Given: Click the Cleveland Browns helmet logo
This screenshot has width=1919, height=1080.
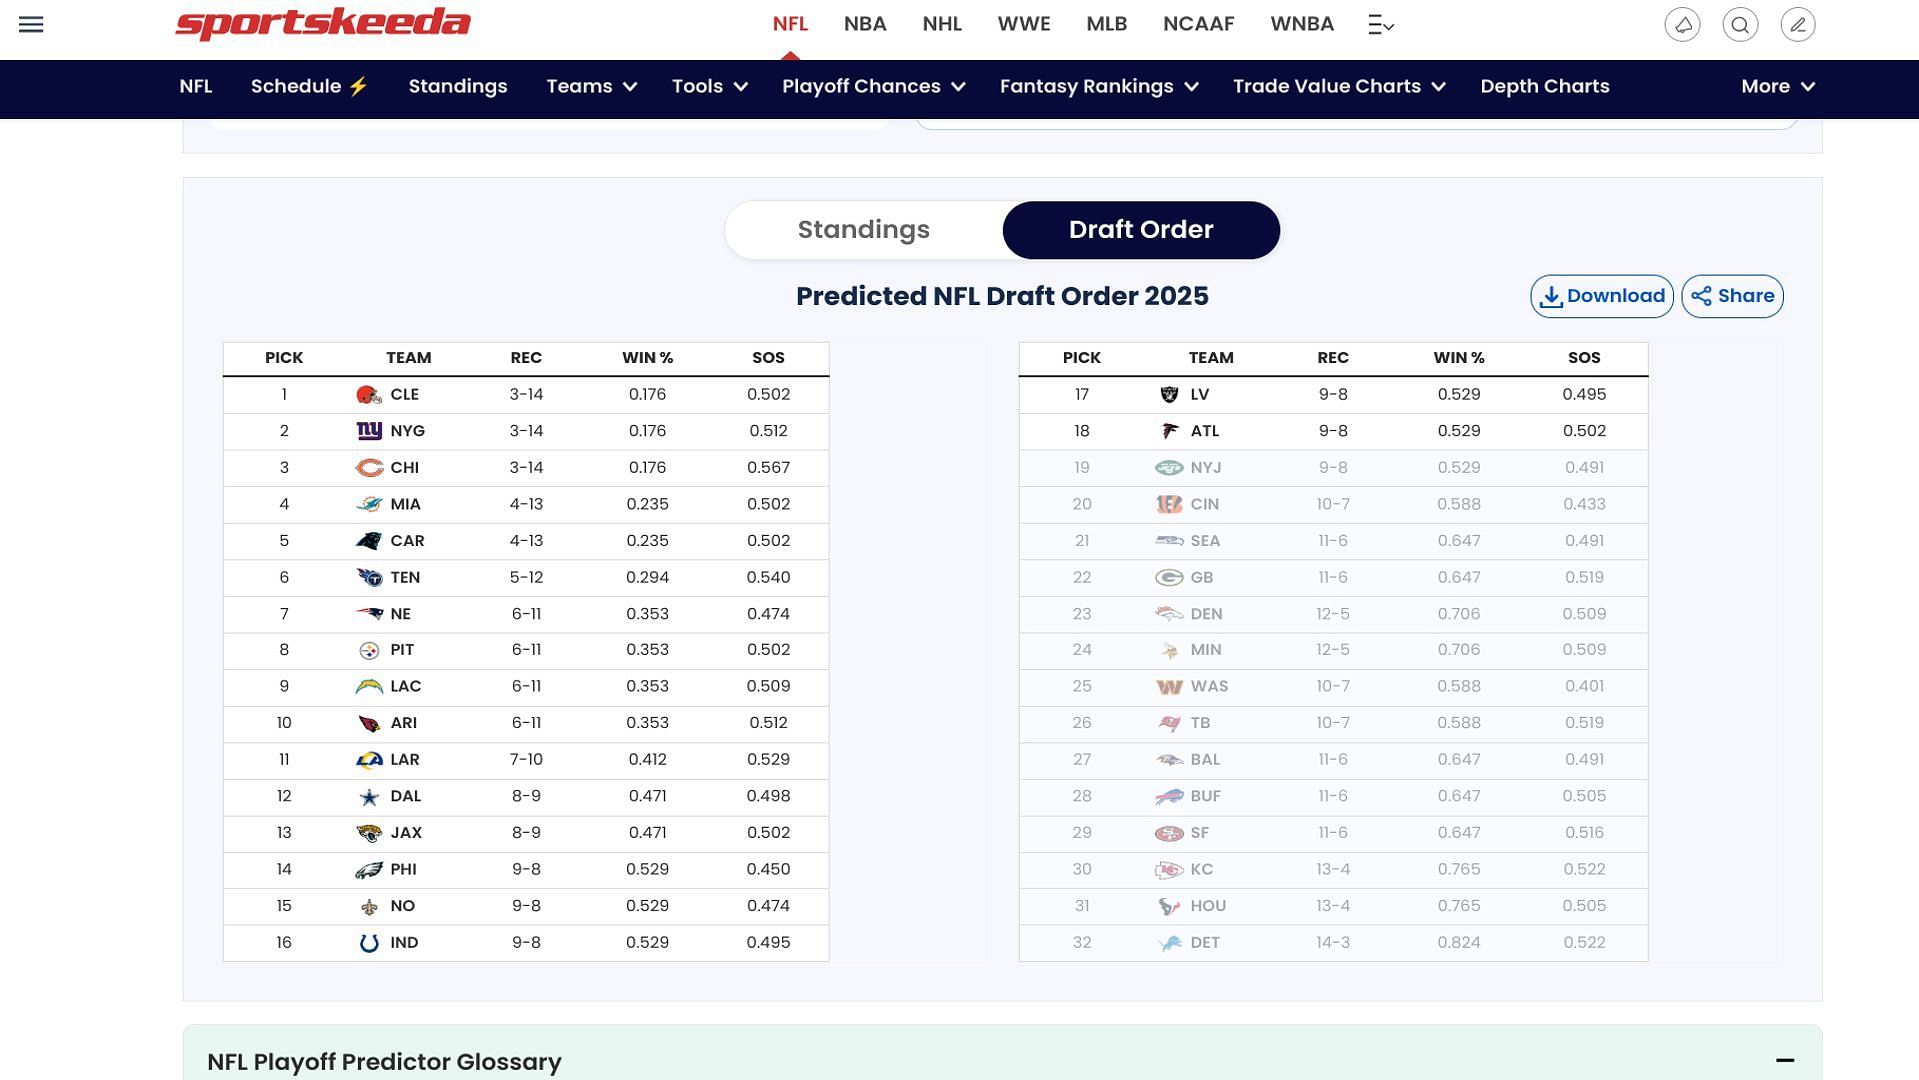Looking at the screenshot, I should coord(369,395).
